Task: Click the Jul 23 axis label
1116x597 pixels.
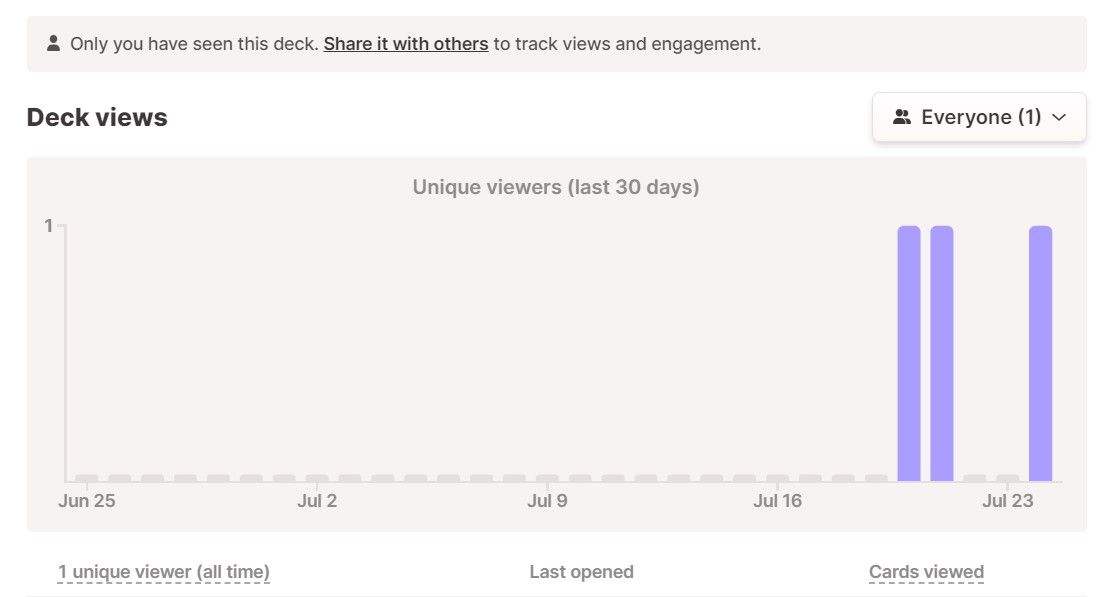Action: pyautogui.click(x=1007, y=500)
